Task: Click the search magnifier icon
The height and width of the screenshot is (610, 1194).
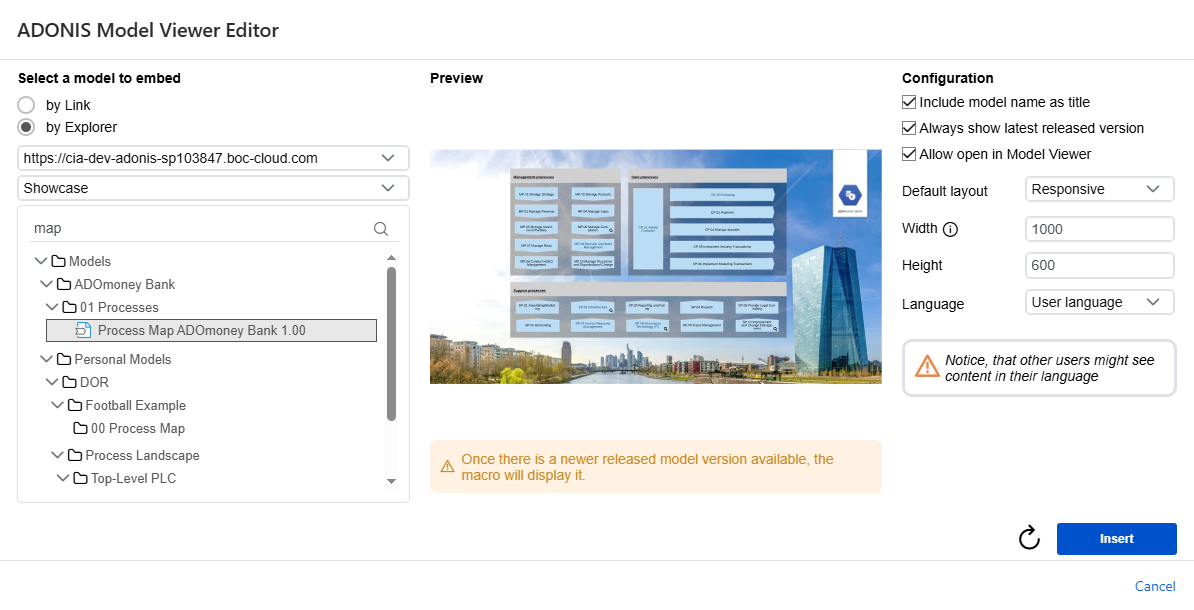Action: click(381, 228)
